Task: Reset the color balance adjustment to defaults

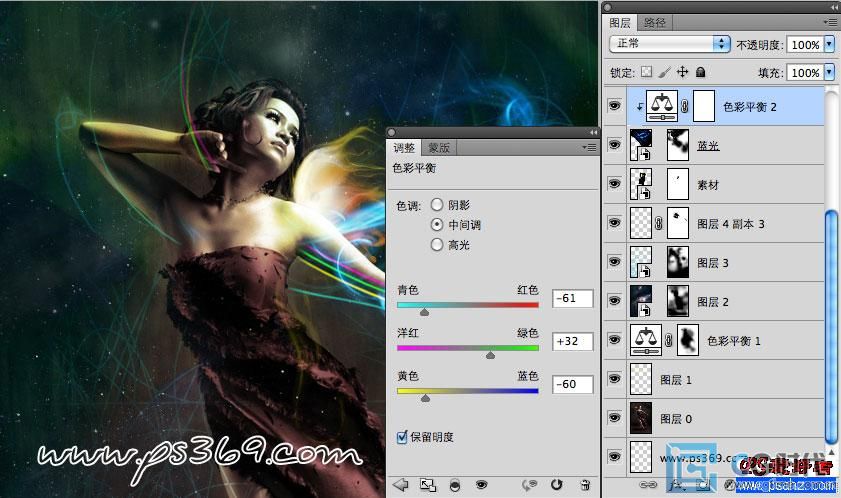Action: 557,485
